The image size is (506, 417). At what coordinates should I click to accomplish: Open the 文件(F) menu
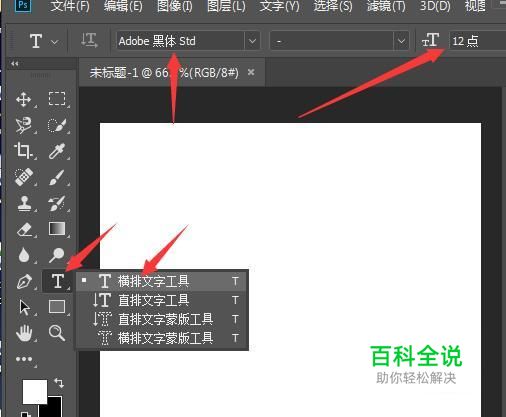[70, 6]
